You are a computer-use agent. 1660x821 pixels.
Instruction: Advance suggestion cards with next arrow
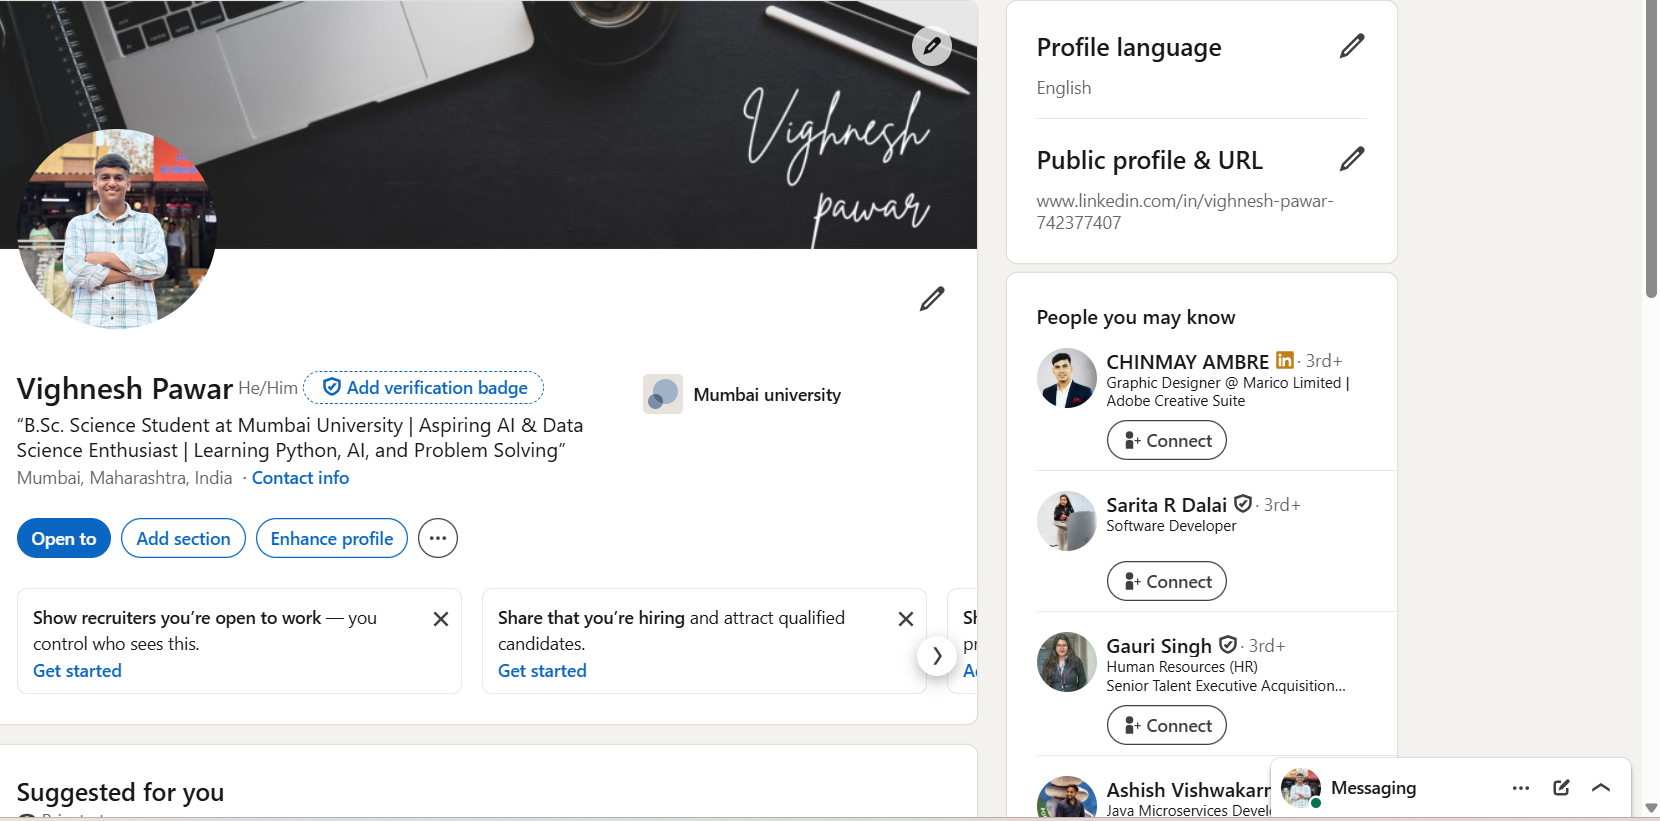click(x=937, y=656)
